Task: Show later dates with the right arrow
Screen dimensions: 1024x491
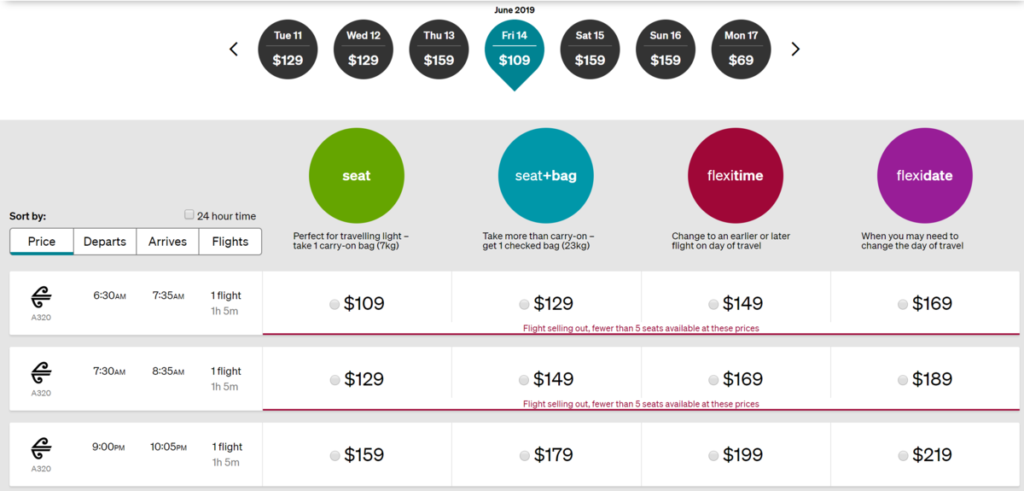Action: (796, 49)
